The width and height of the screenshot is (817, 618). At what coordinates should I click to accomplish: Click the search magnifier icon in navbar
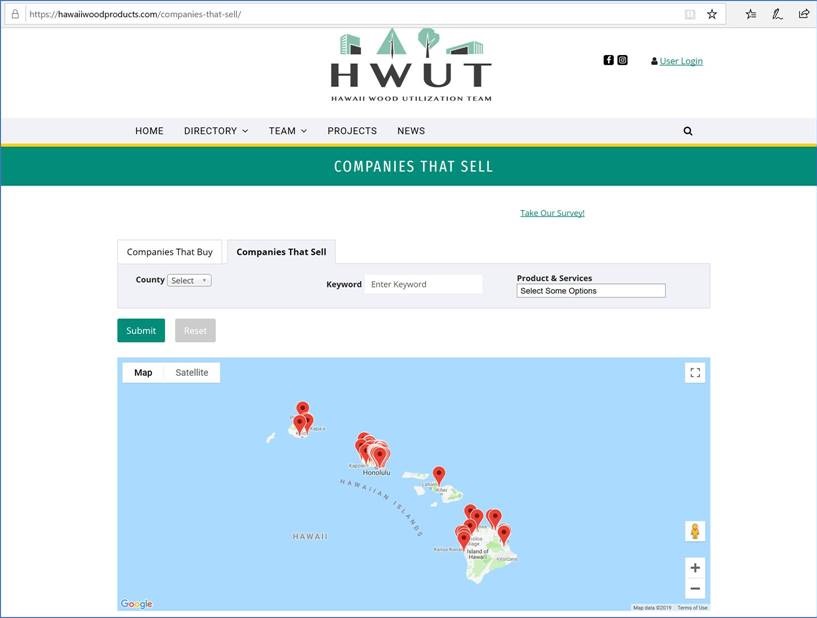click(688, 131)
